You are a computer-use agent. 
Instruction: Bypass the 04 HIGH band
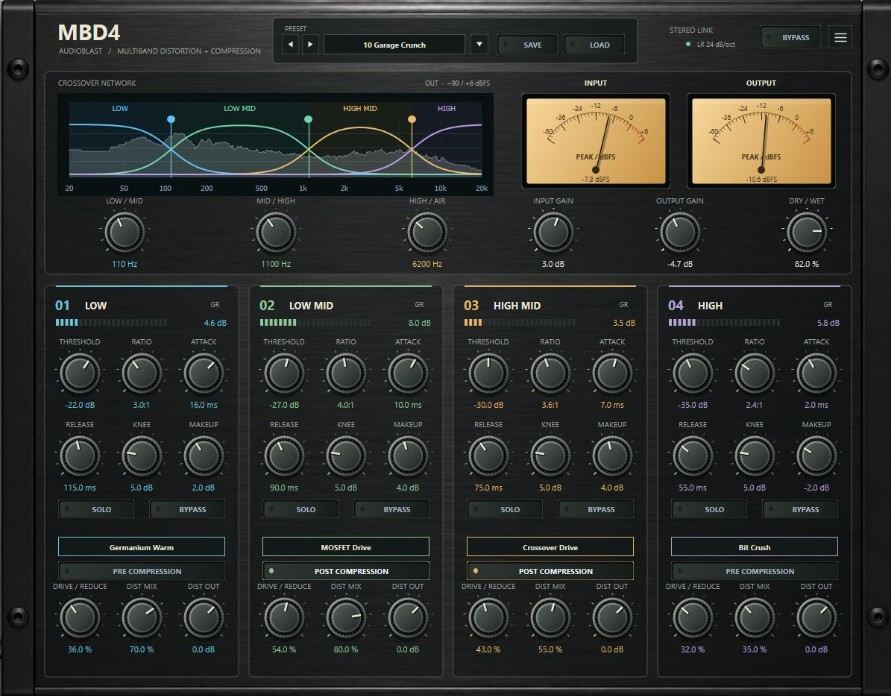[x=800, y=510]
